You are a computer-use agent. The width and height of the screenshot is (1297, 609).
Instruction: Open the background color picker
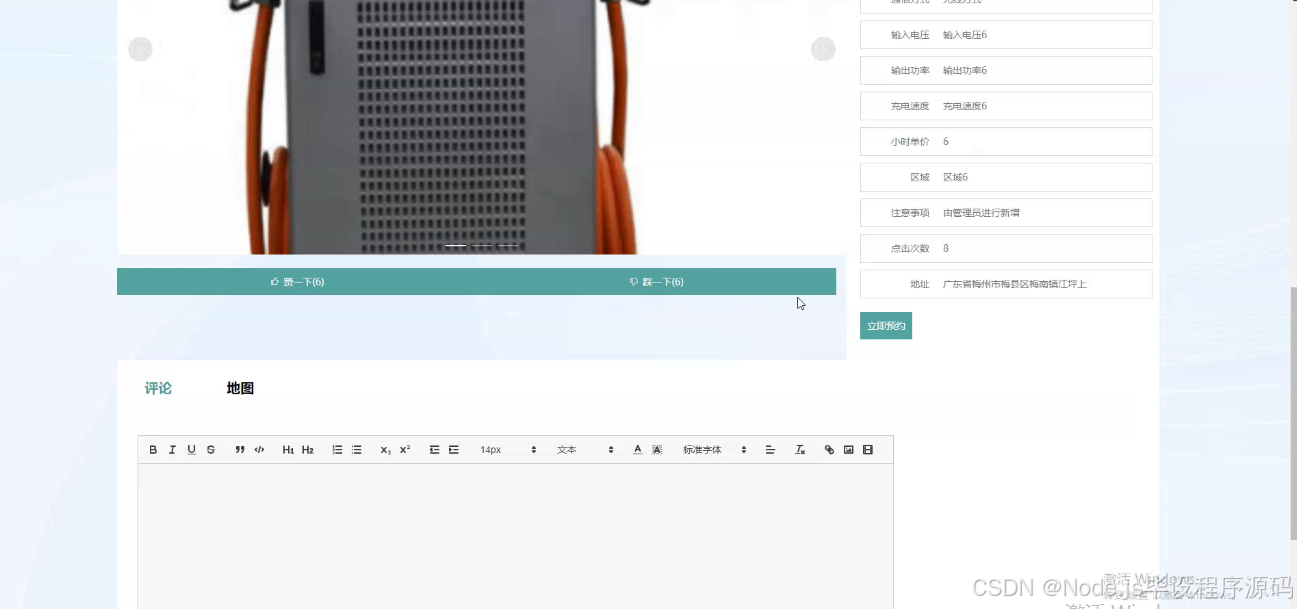click(x=657, y=450)
